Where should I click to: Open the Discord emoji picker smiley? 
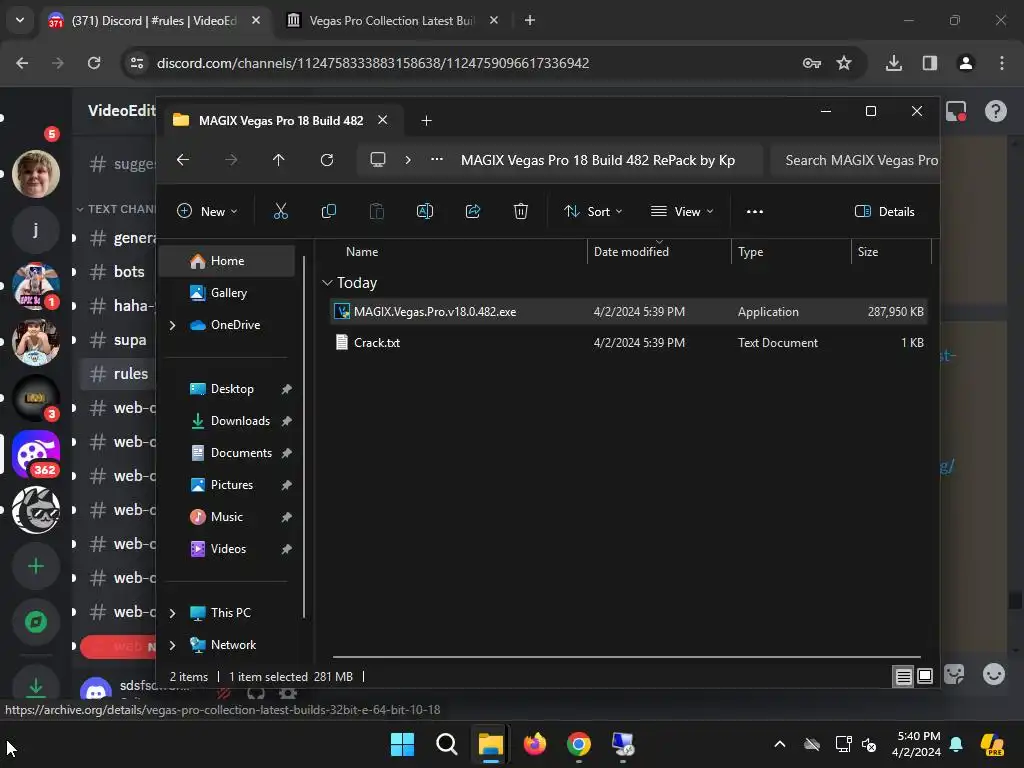(993, 674)
